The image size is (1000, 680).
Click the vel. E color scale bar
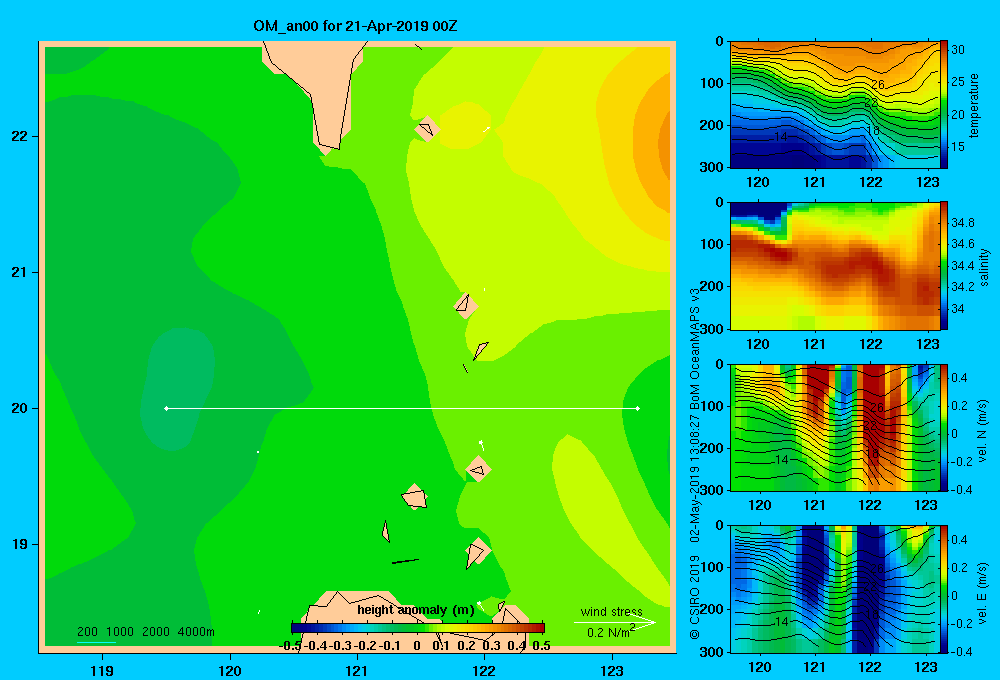[x=944, y=589]
